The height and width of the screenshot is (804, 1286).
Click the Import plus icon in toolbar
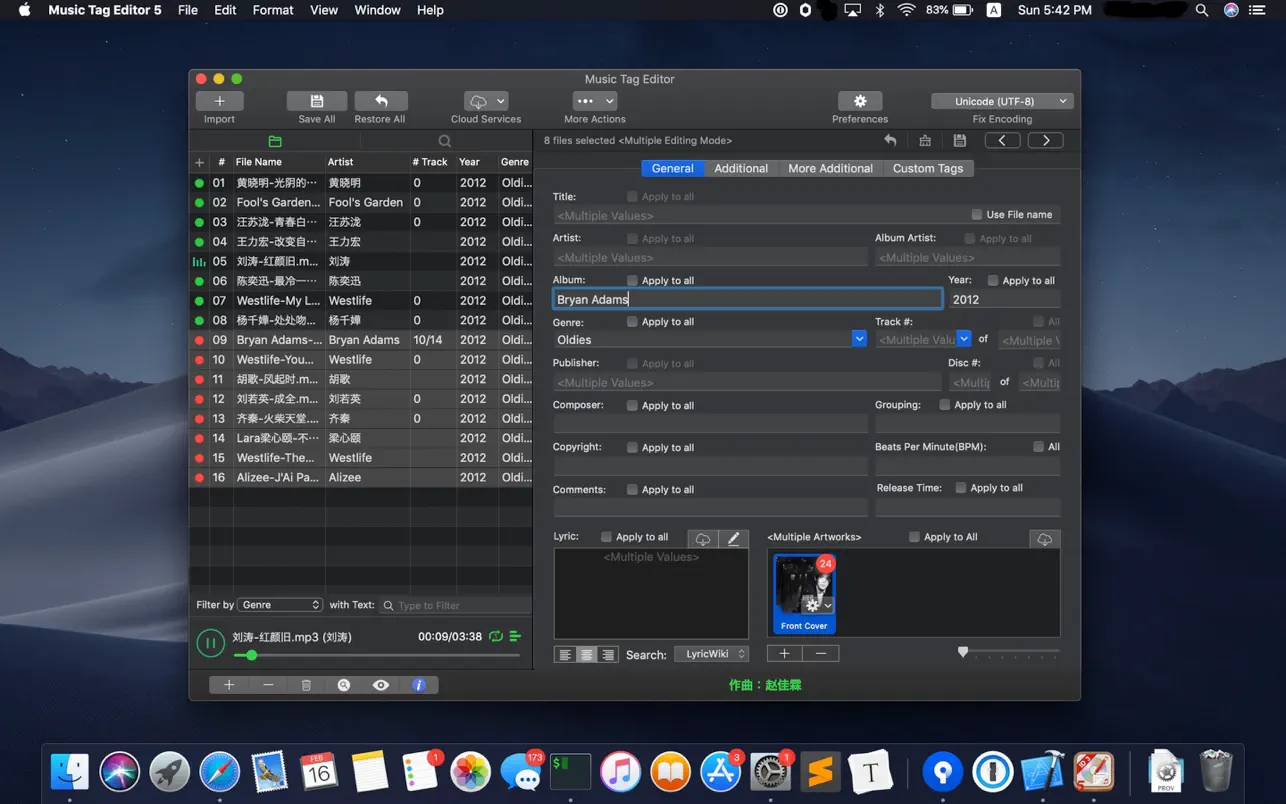pos(219,101)
